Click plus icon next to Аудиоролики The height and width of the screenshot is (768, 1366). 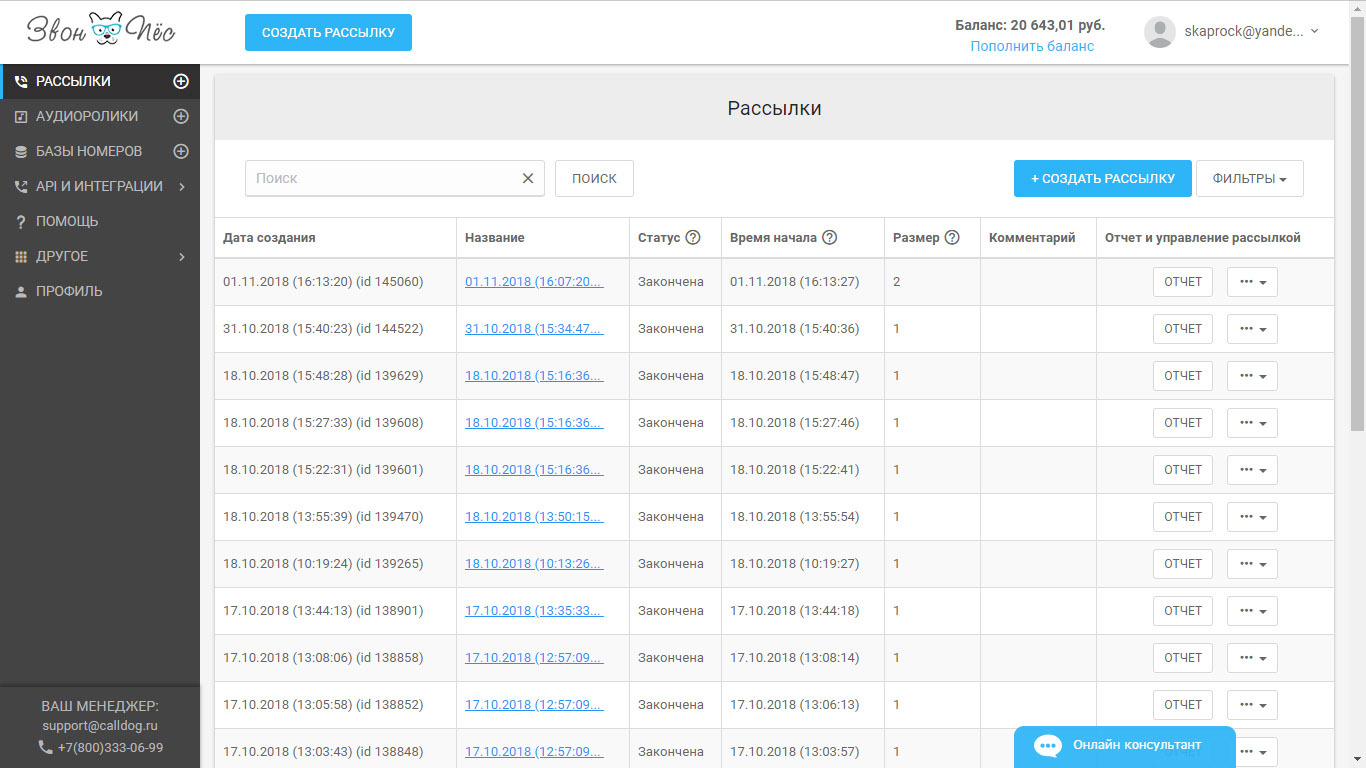(181, 117)
